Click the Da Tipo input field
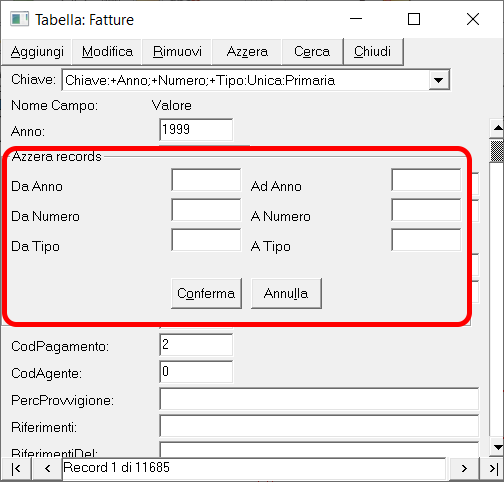This screenshot has width=504, height=482. pos(206,240)
